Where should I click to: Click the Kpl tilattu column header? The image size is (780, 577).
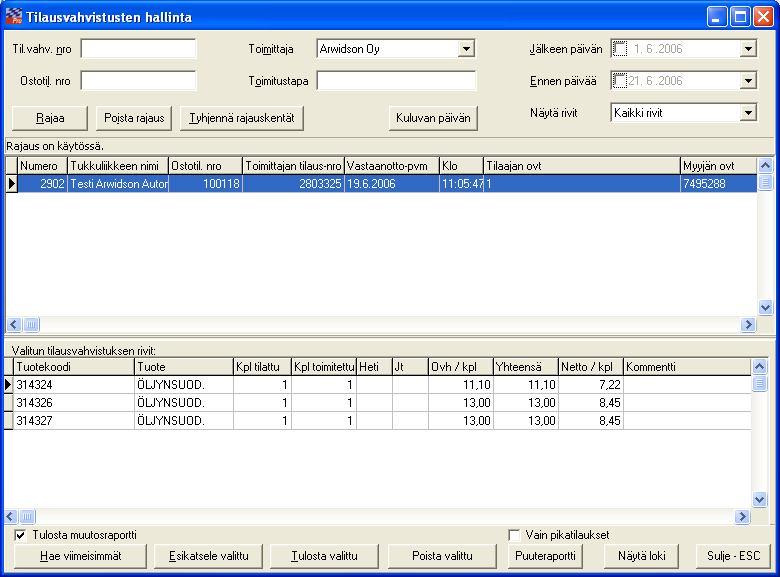(262, 367)
